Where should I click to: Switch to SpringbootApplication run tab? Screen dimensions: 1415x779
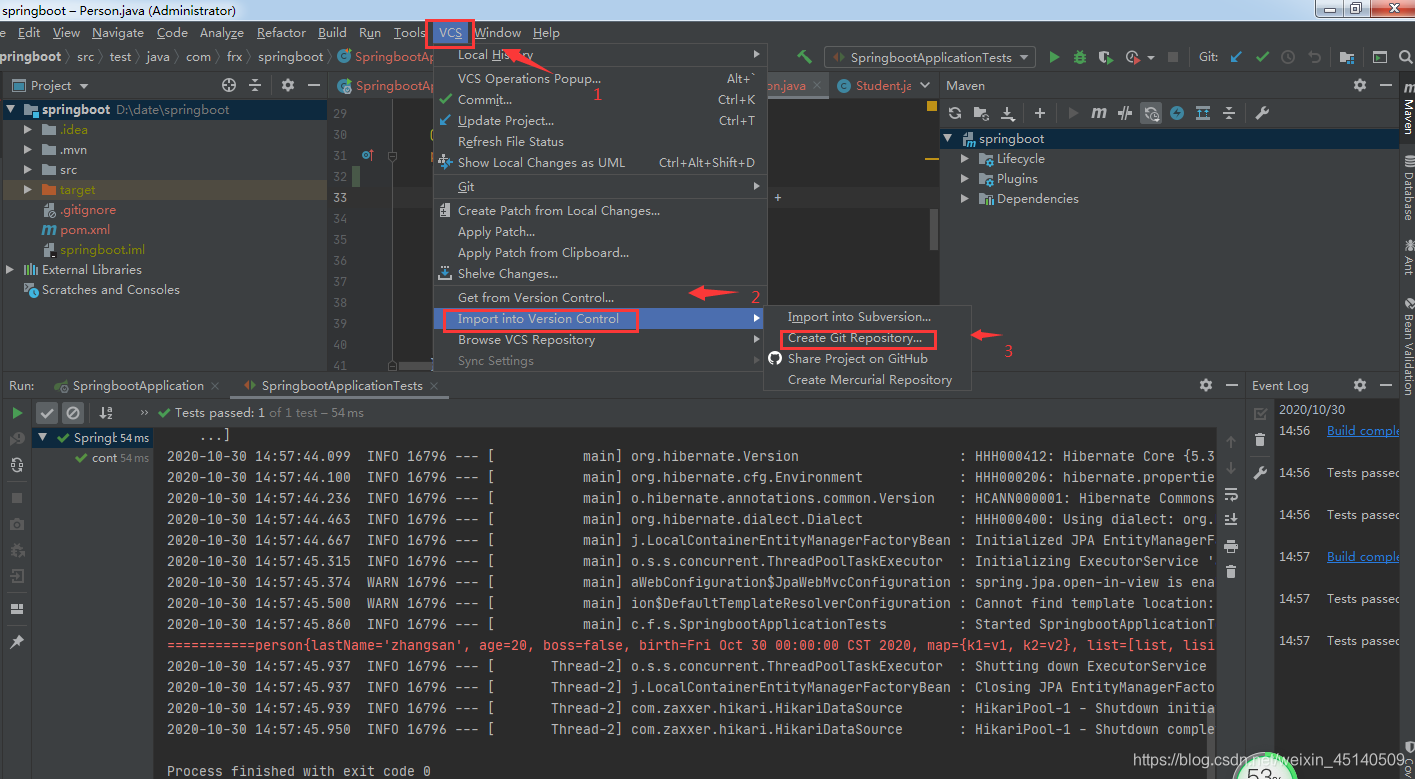pyautogui.click(x=138, y=386)
